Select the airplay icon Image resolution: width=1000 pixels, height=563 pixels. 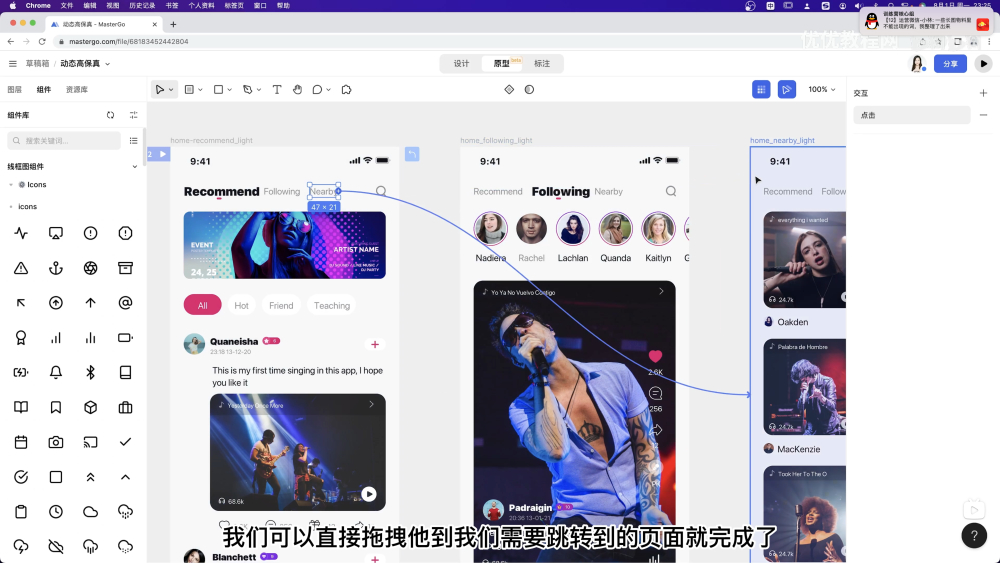point(56,233)
